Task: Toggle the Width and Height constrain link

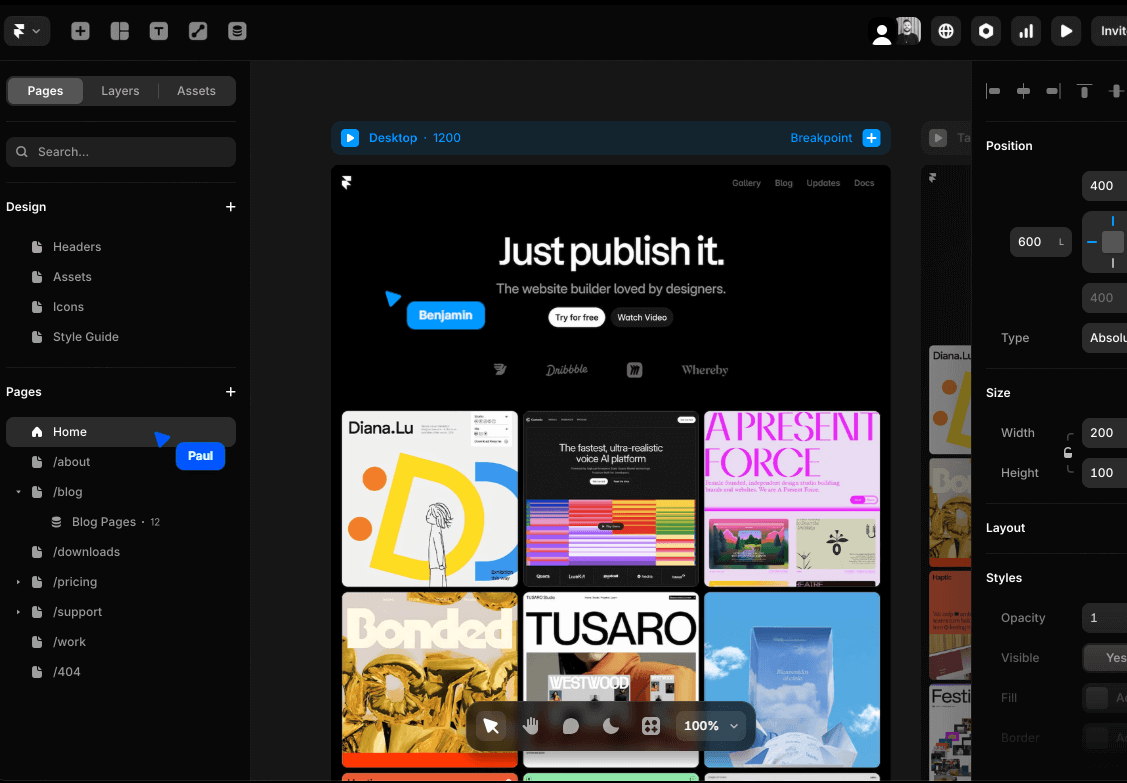Action: pos(1068,452)
